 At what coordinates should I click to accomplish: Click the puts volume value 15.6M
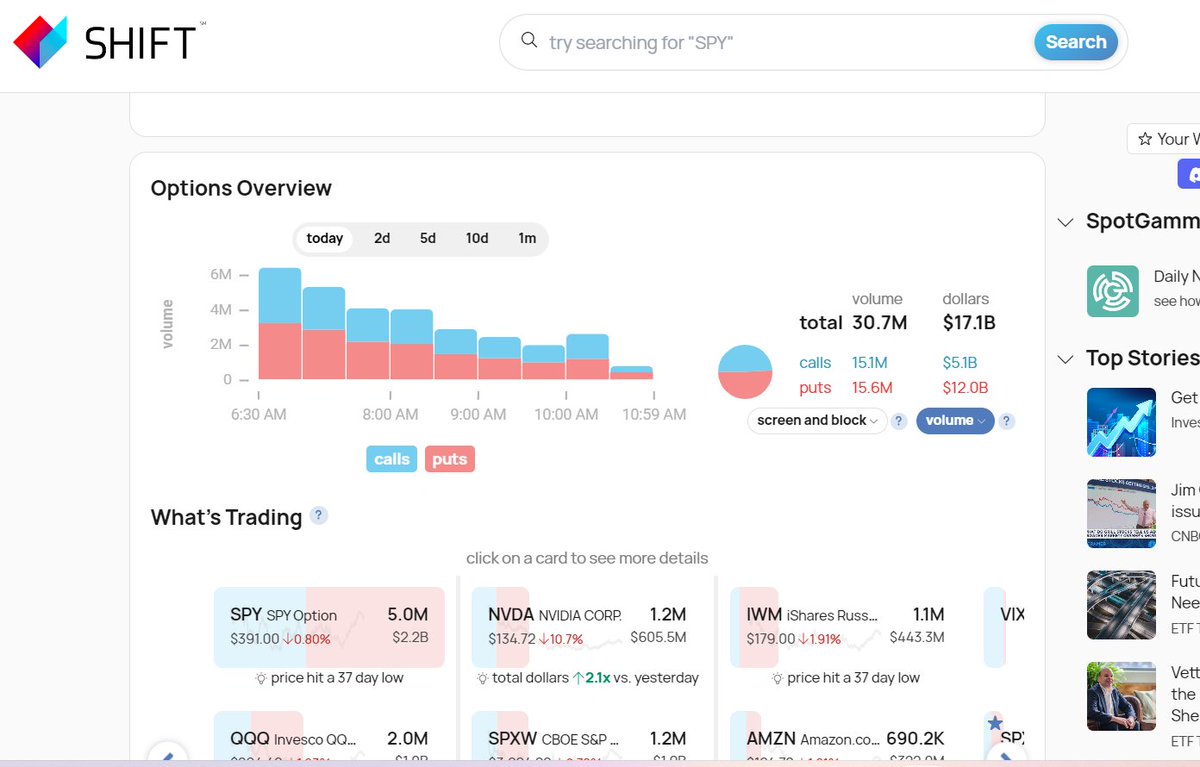872,388
